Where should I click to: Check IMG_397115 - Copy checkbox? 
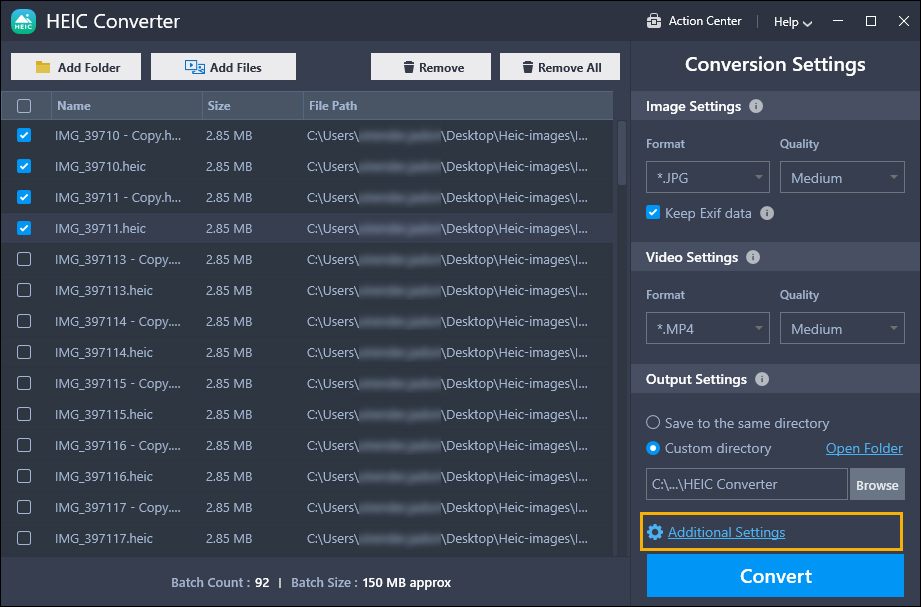click(24, 383)
